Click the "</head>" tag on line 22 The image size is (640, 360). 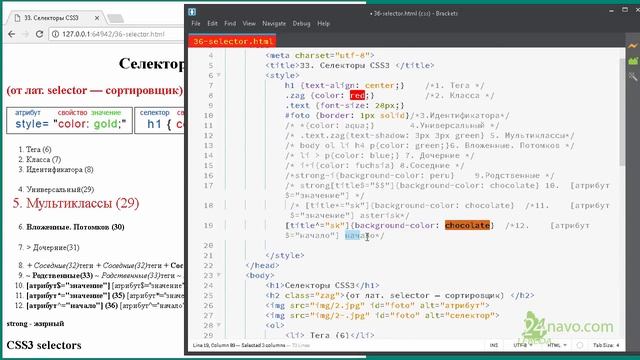262,265
